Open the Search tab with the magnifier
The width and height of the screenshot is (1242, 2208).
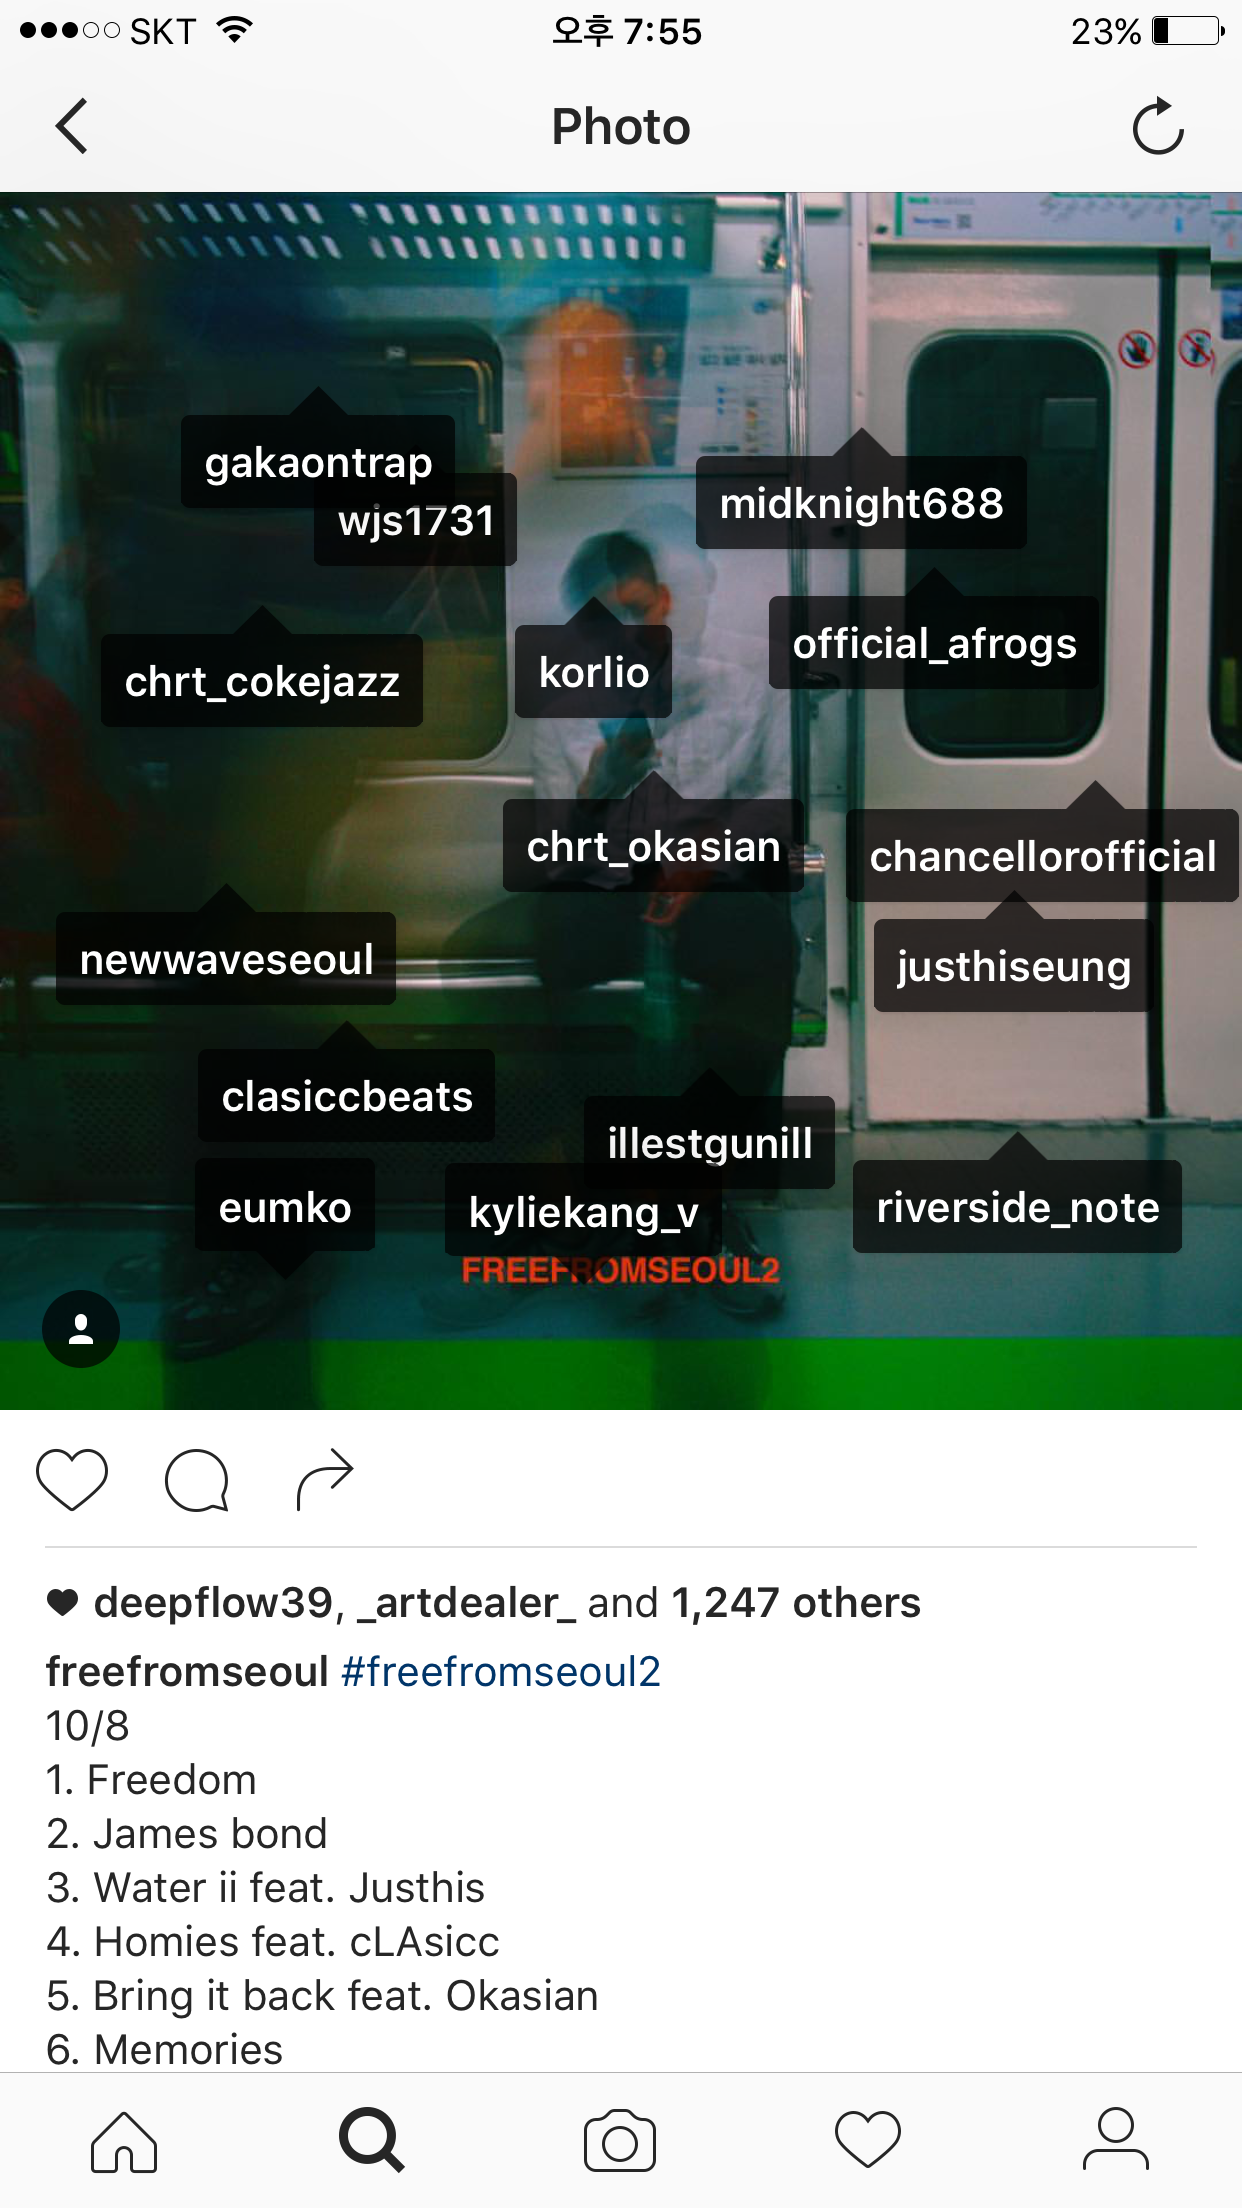click(372, 2140)
